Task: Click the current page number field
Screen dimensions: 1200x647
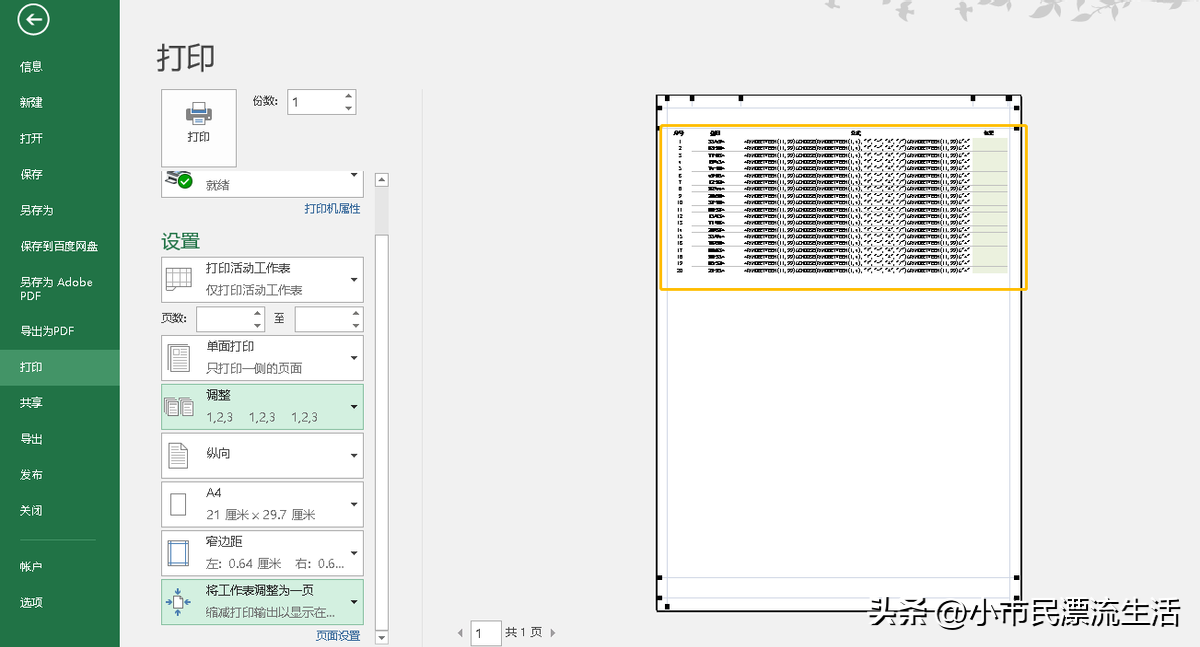Action: coord(486,633)
